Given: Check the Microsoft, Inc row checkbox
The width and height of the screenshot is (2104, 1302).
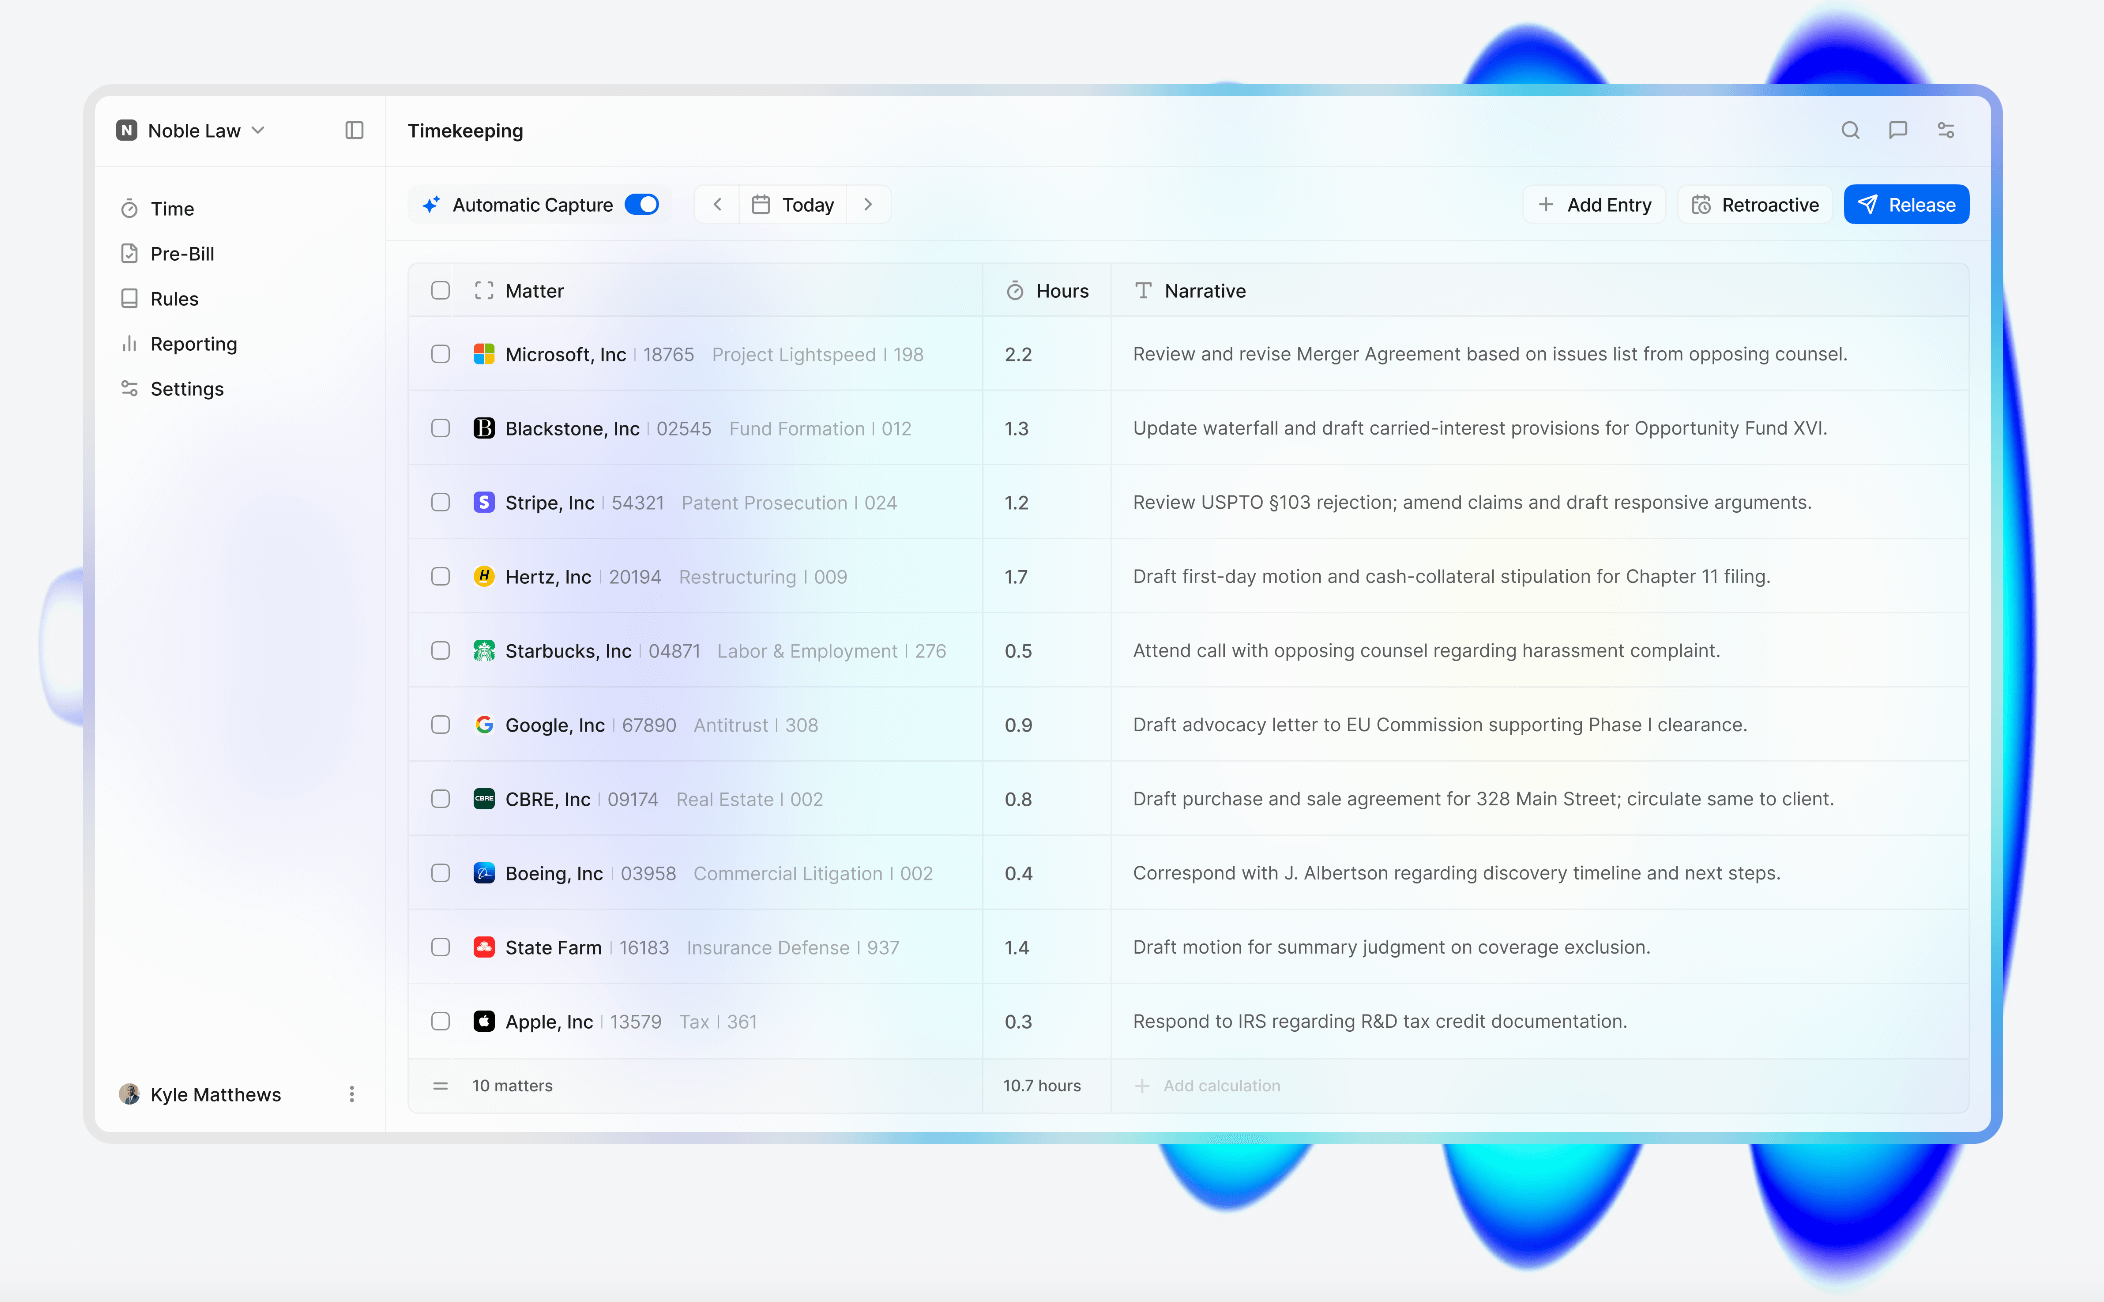Looking at the screenshot, I should 440,354.
